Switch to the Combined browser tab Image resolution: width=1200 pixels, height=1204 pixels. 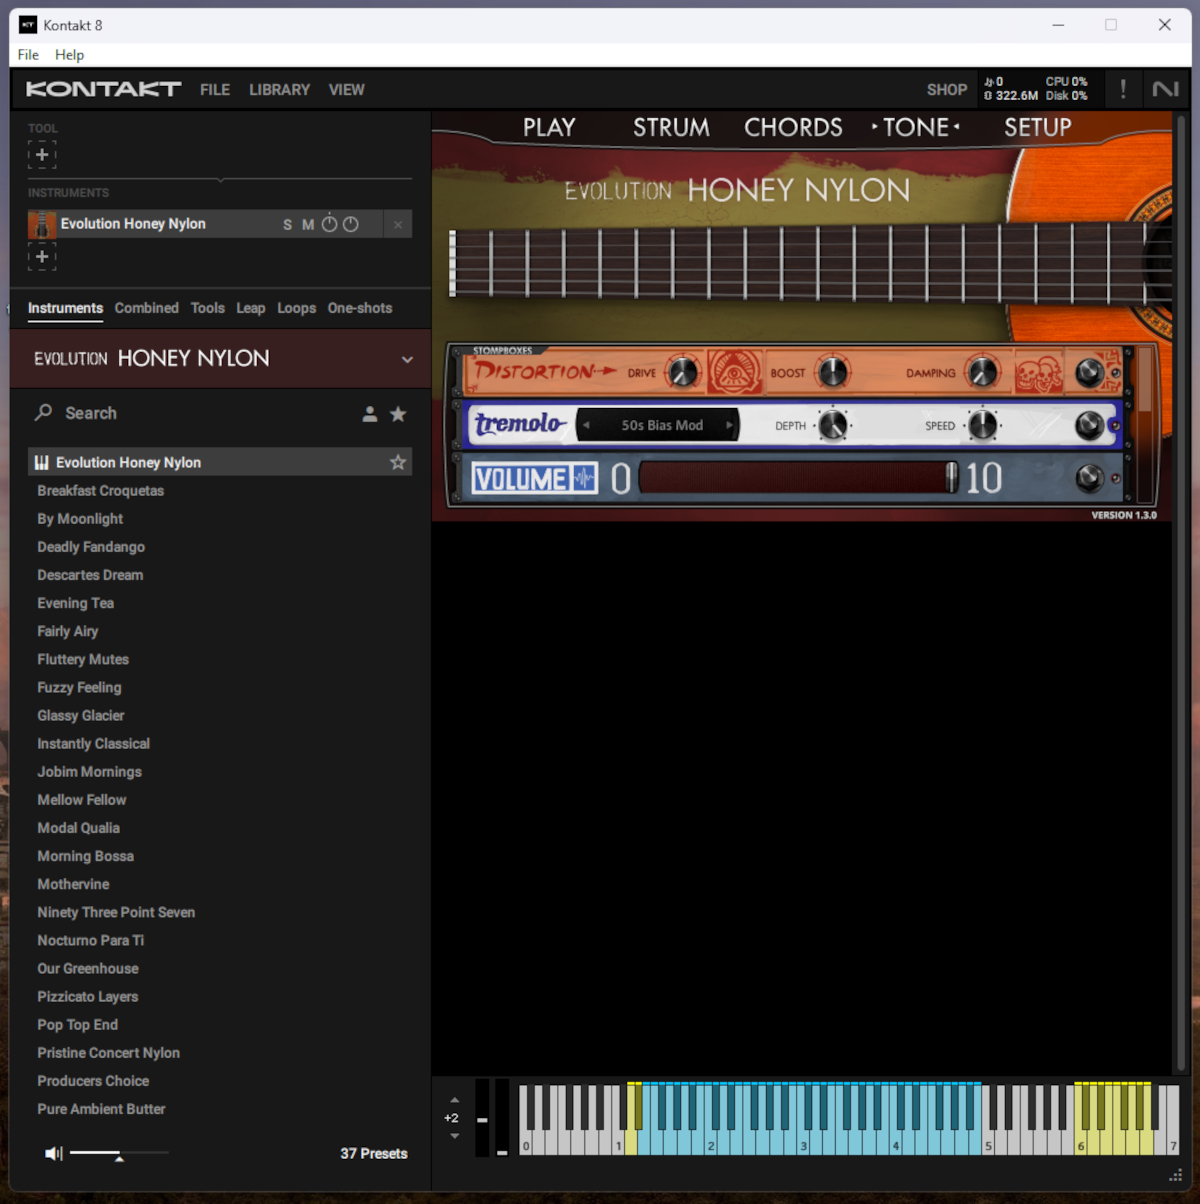[146, 308]
